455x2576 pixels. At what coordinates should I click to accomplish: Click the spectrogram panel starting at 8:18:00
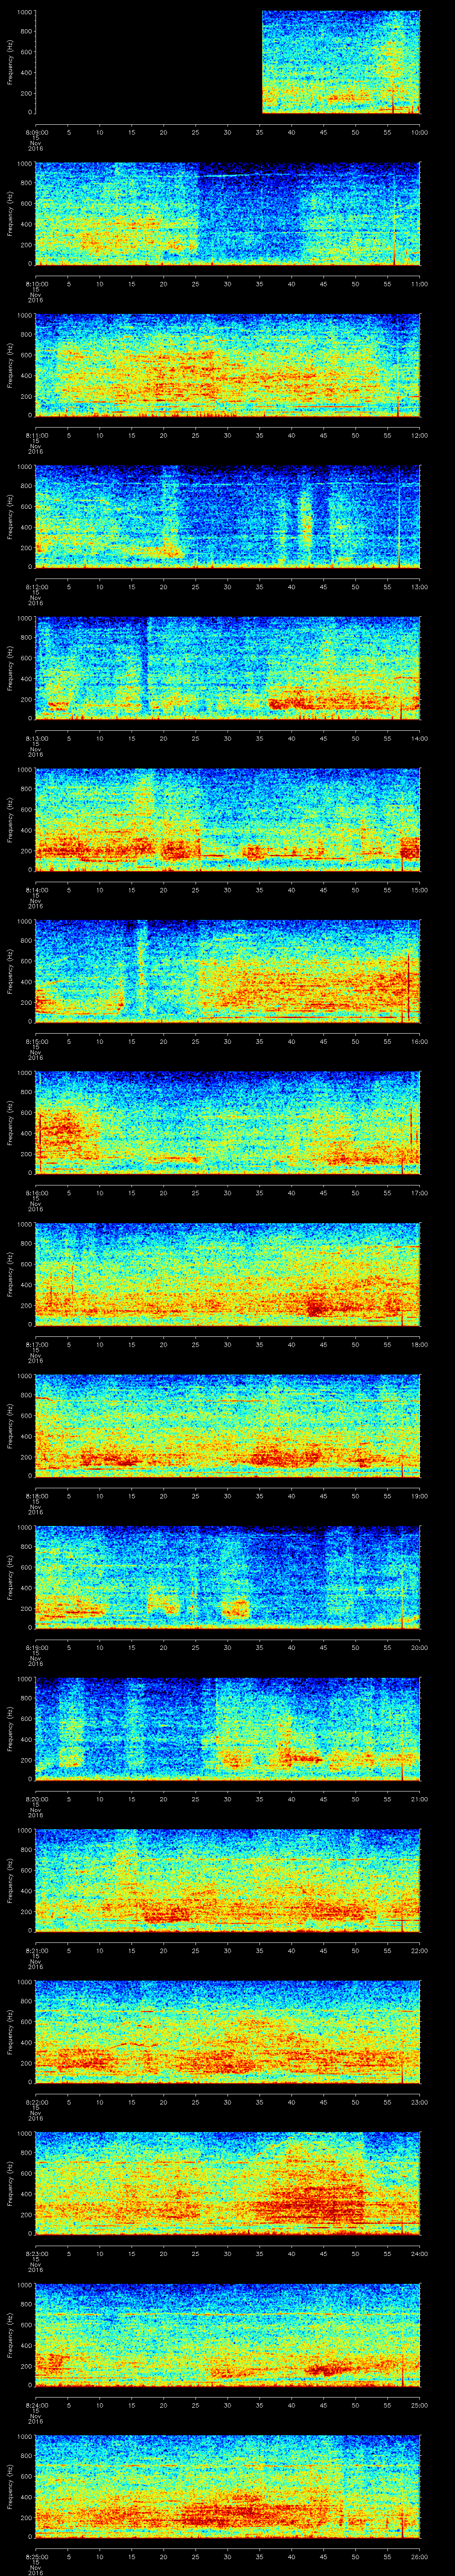point(228,1425)
